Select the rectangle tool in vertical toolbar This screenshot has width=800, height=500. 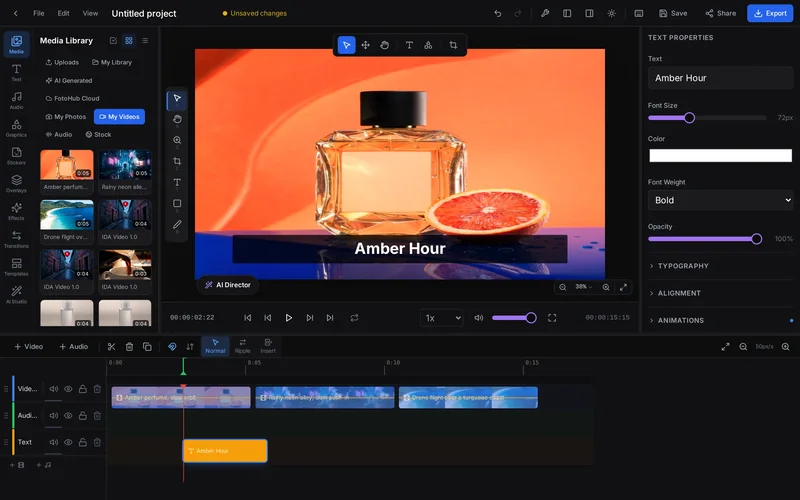coord(177,204)
